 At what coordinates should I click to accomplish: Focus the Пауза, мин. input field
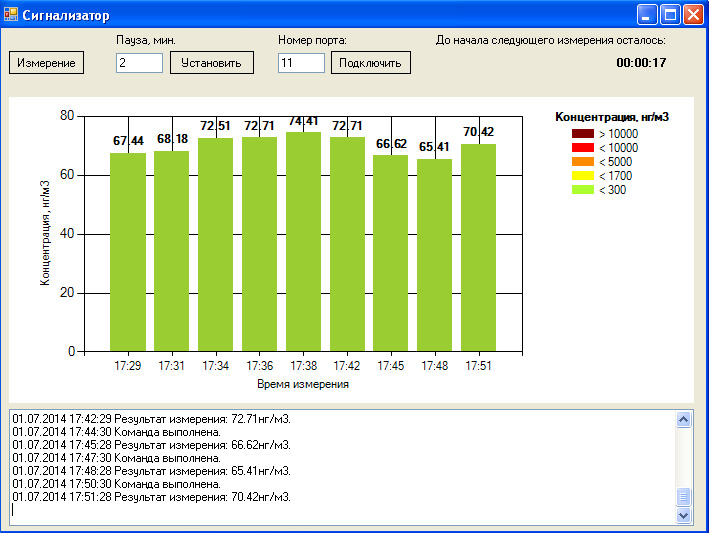pos(139,63)
